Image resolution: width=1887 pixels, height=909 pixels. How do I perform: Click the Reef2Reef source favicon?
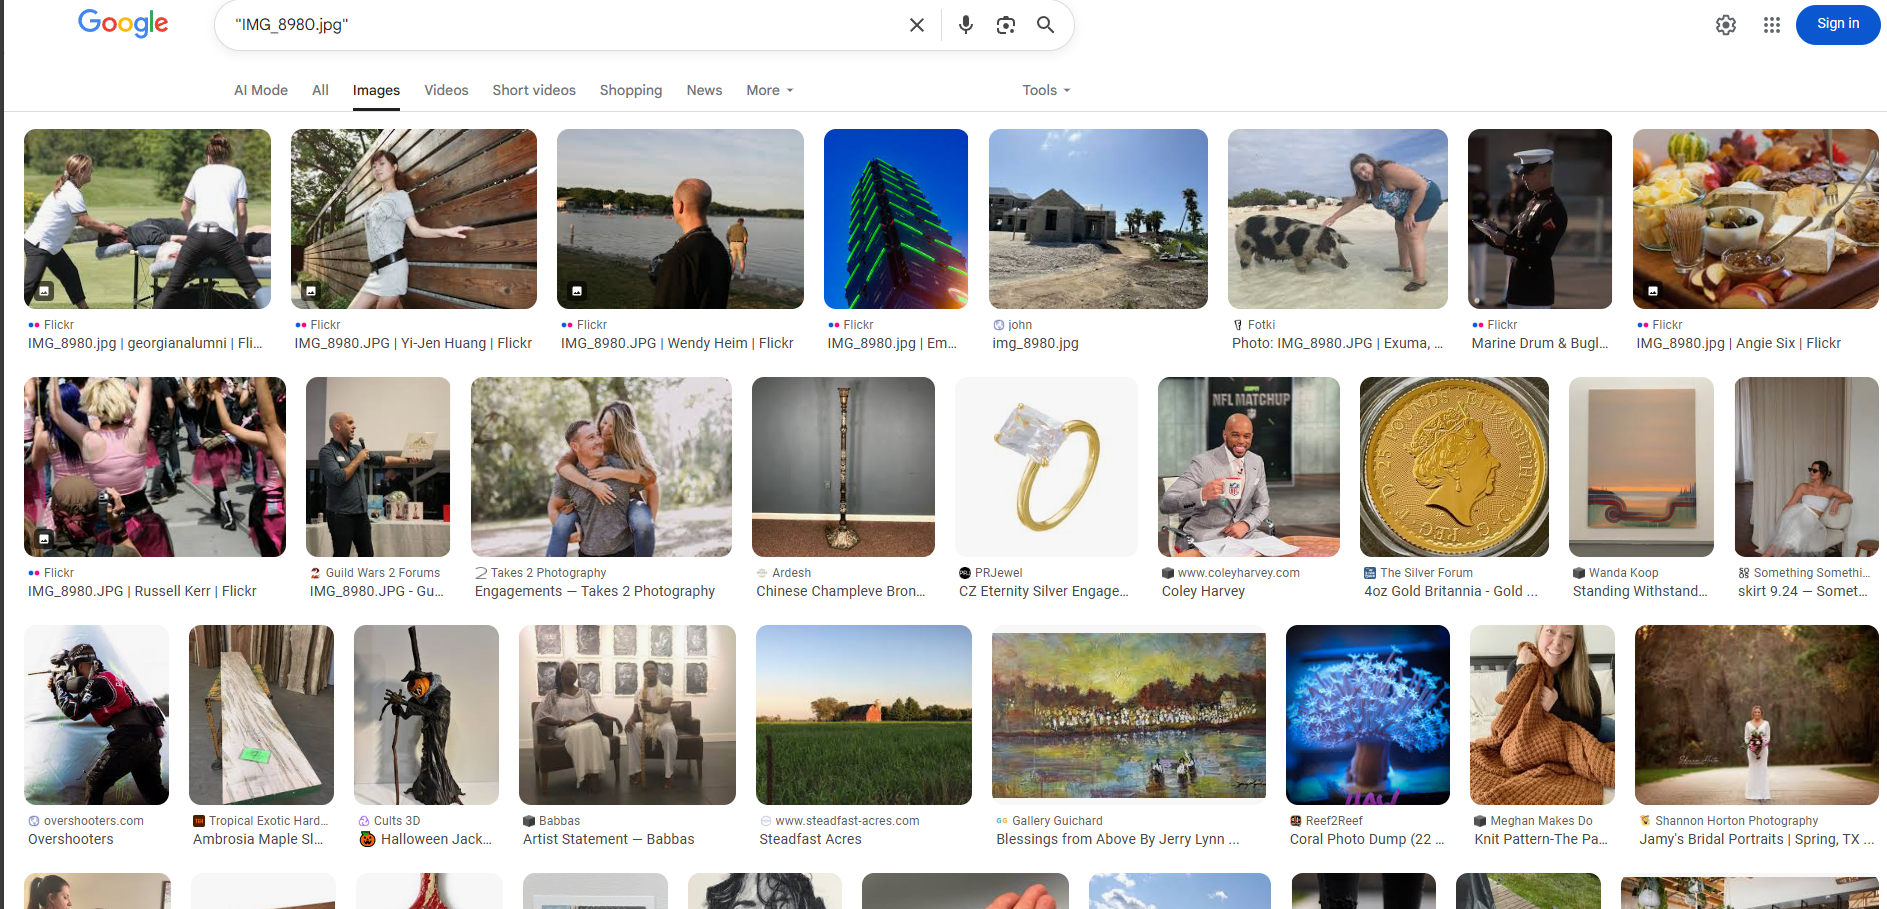(x=1296, y=821)
